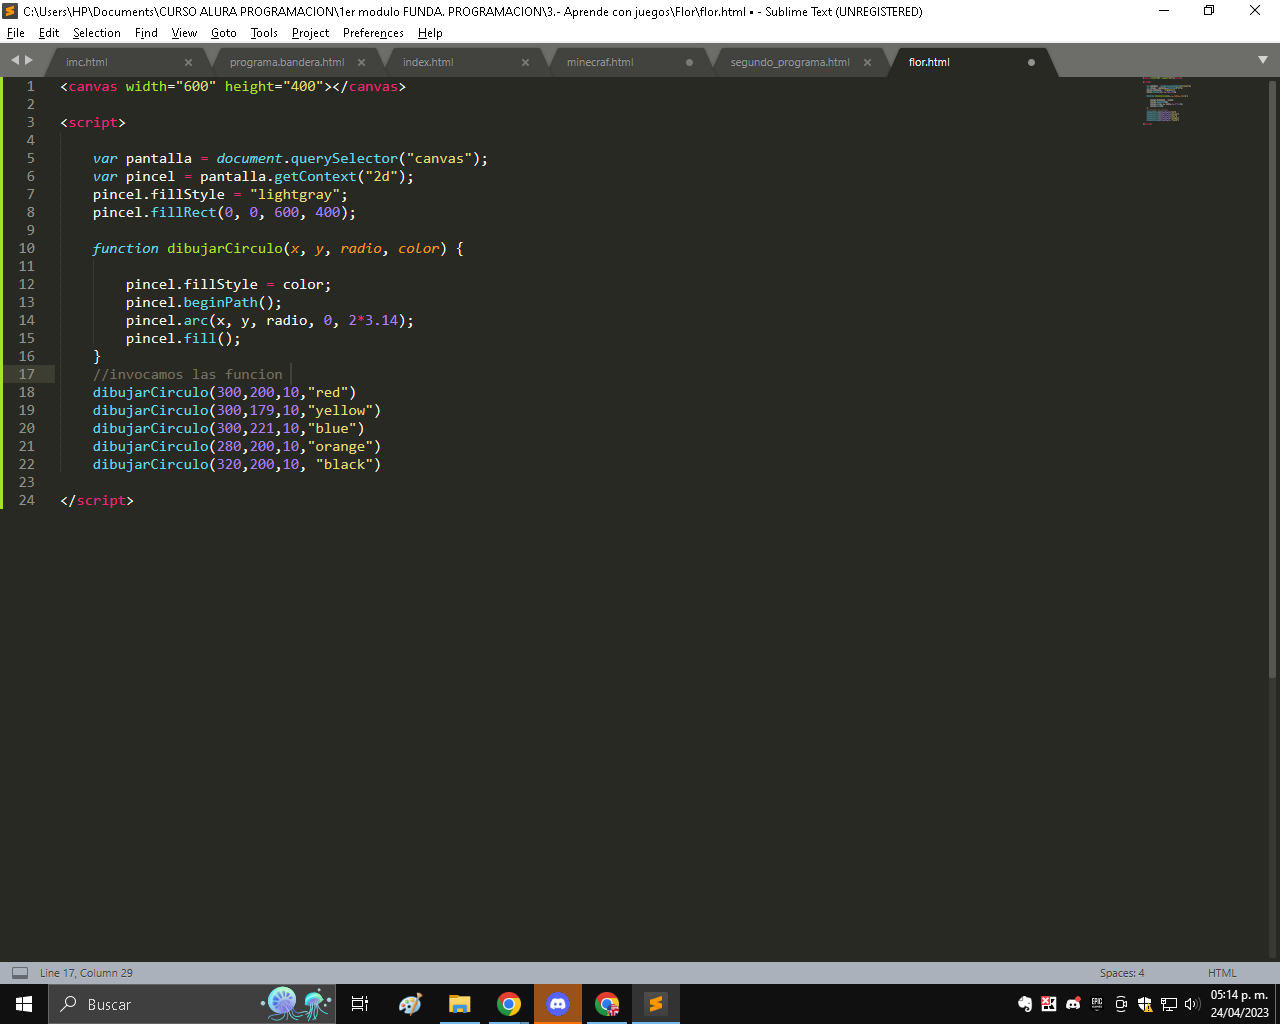Viewport: 1280px width, 1024px height.
Task: Click the minimap code preview
Action: (x=1166, y=101)
